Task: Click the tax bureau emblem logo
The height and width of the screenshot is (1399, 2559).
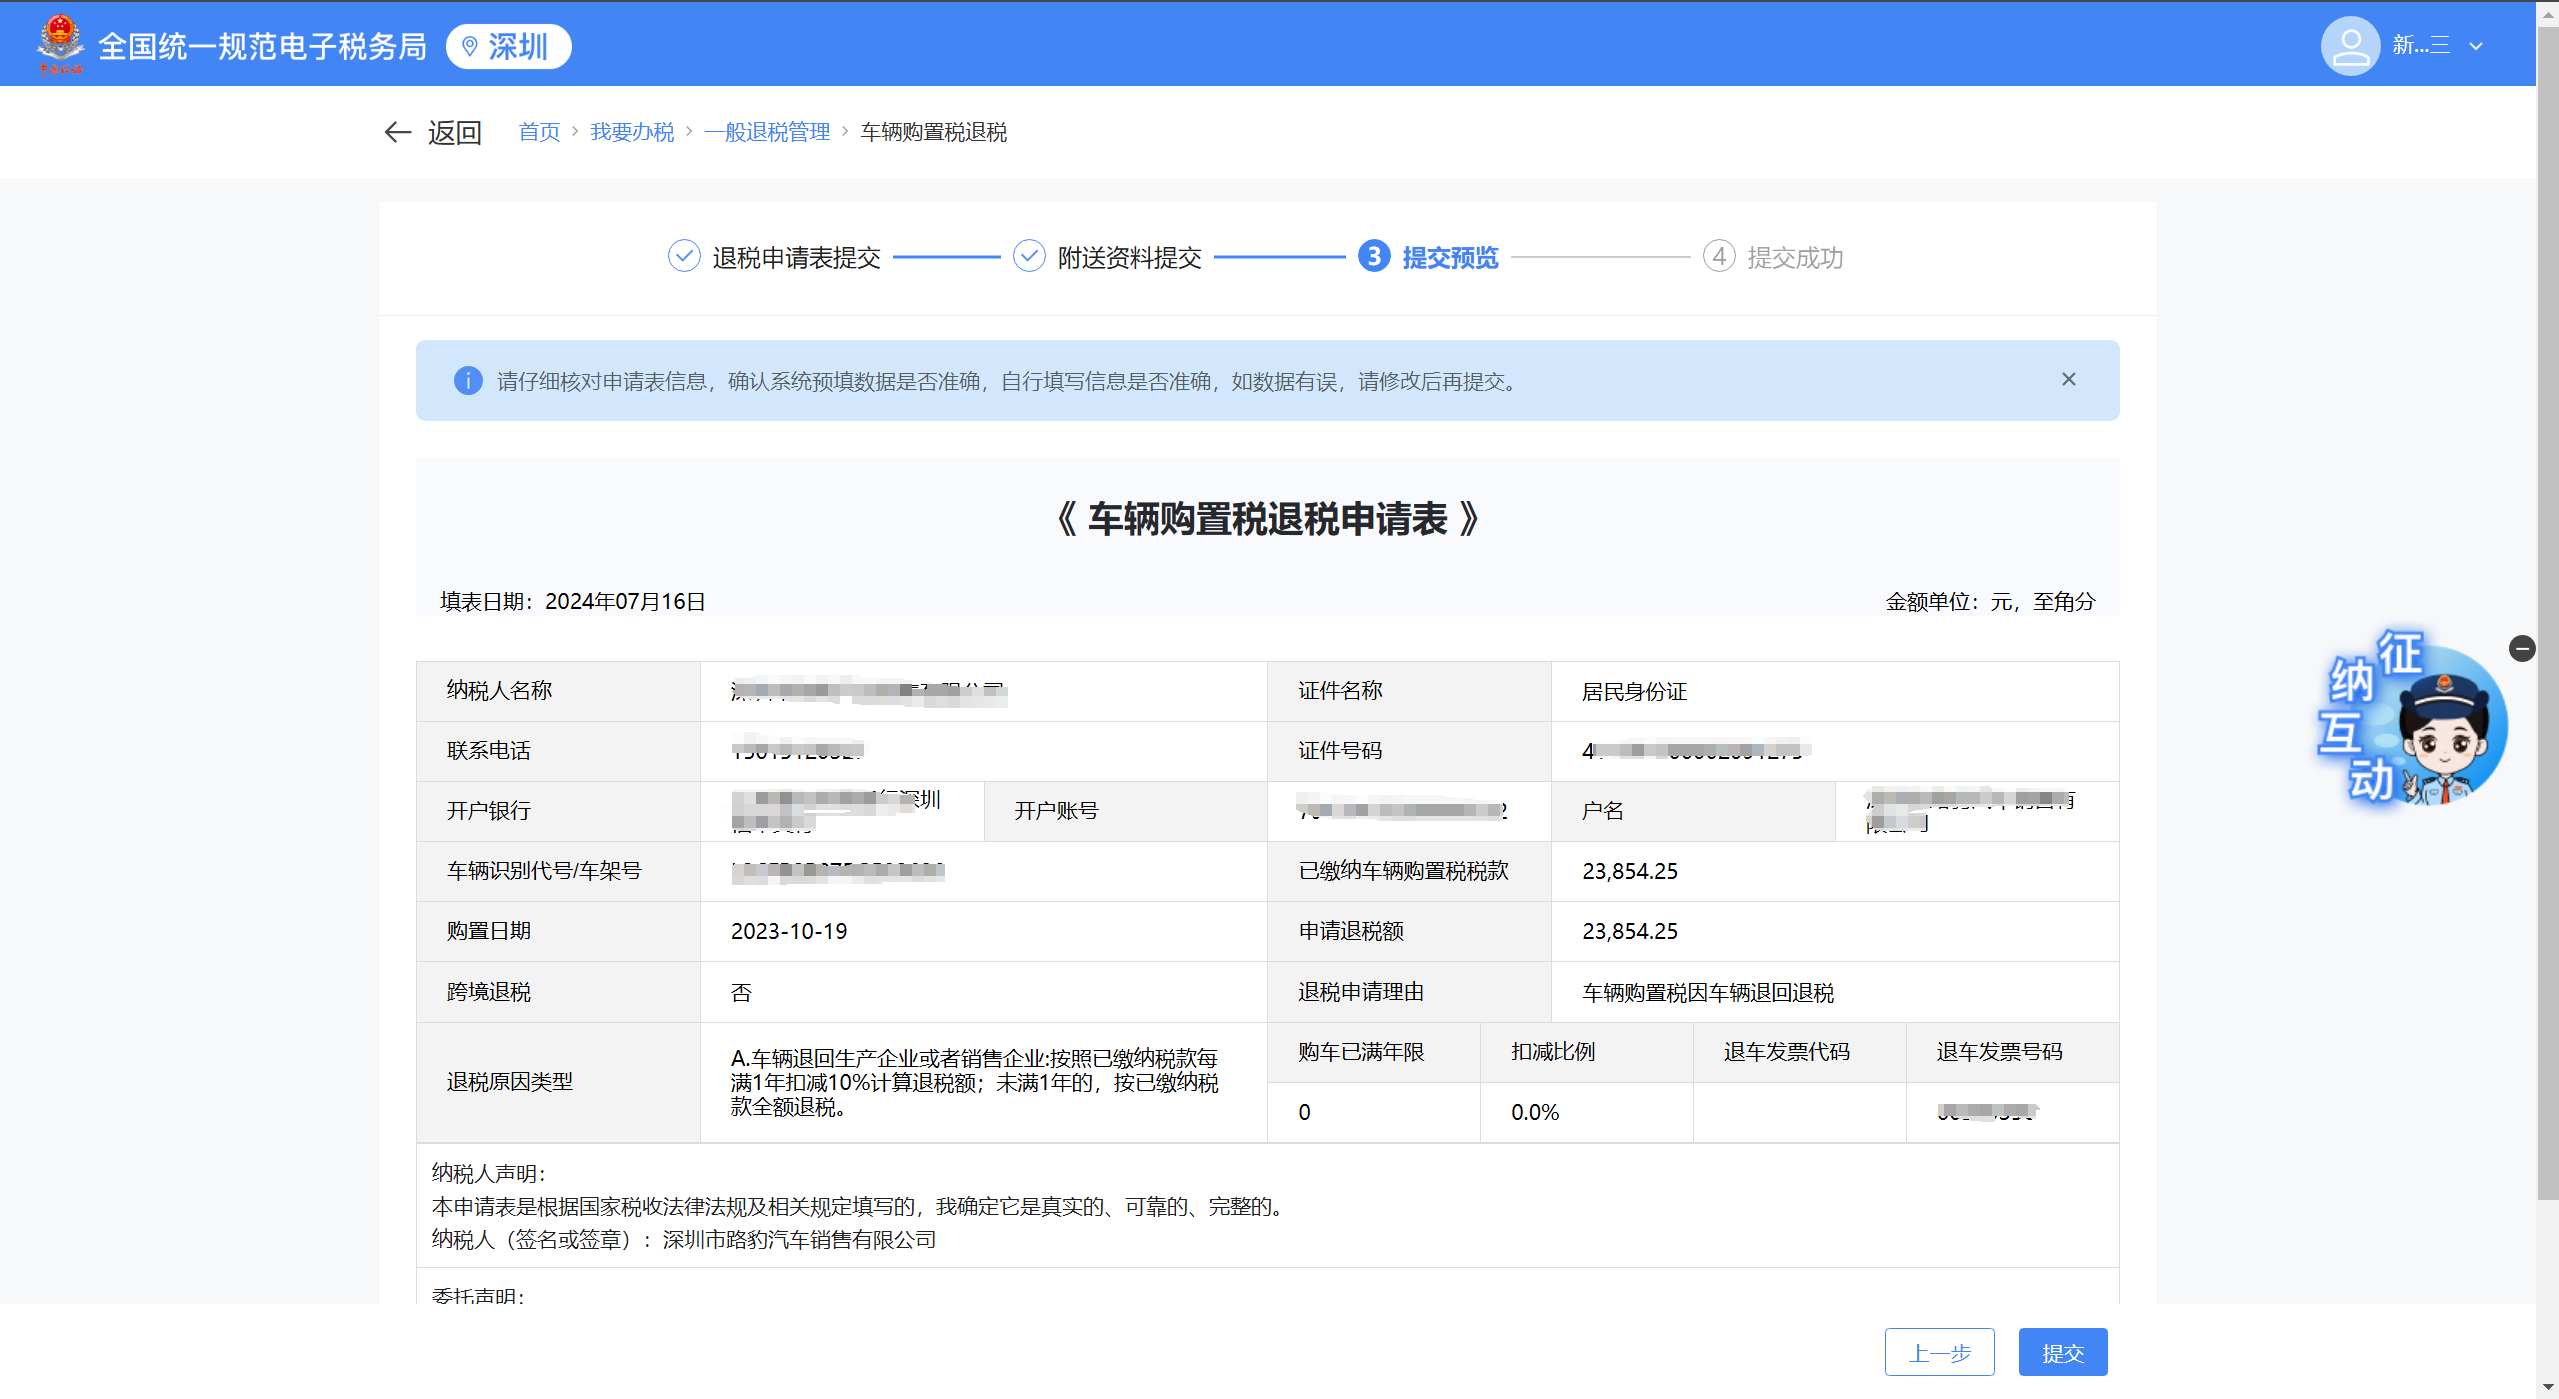Action: pos(60,44)
